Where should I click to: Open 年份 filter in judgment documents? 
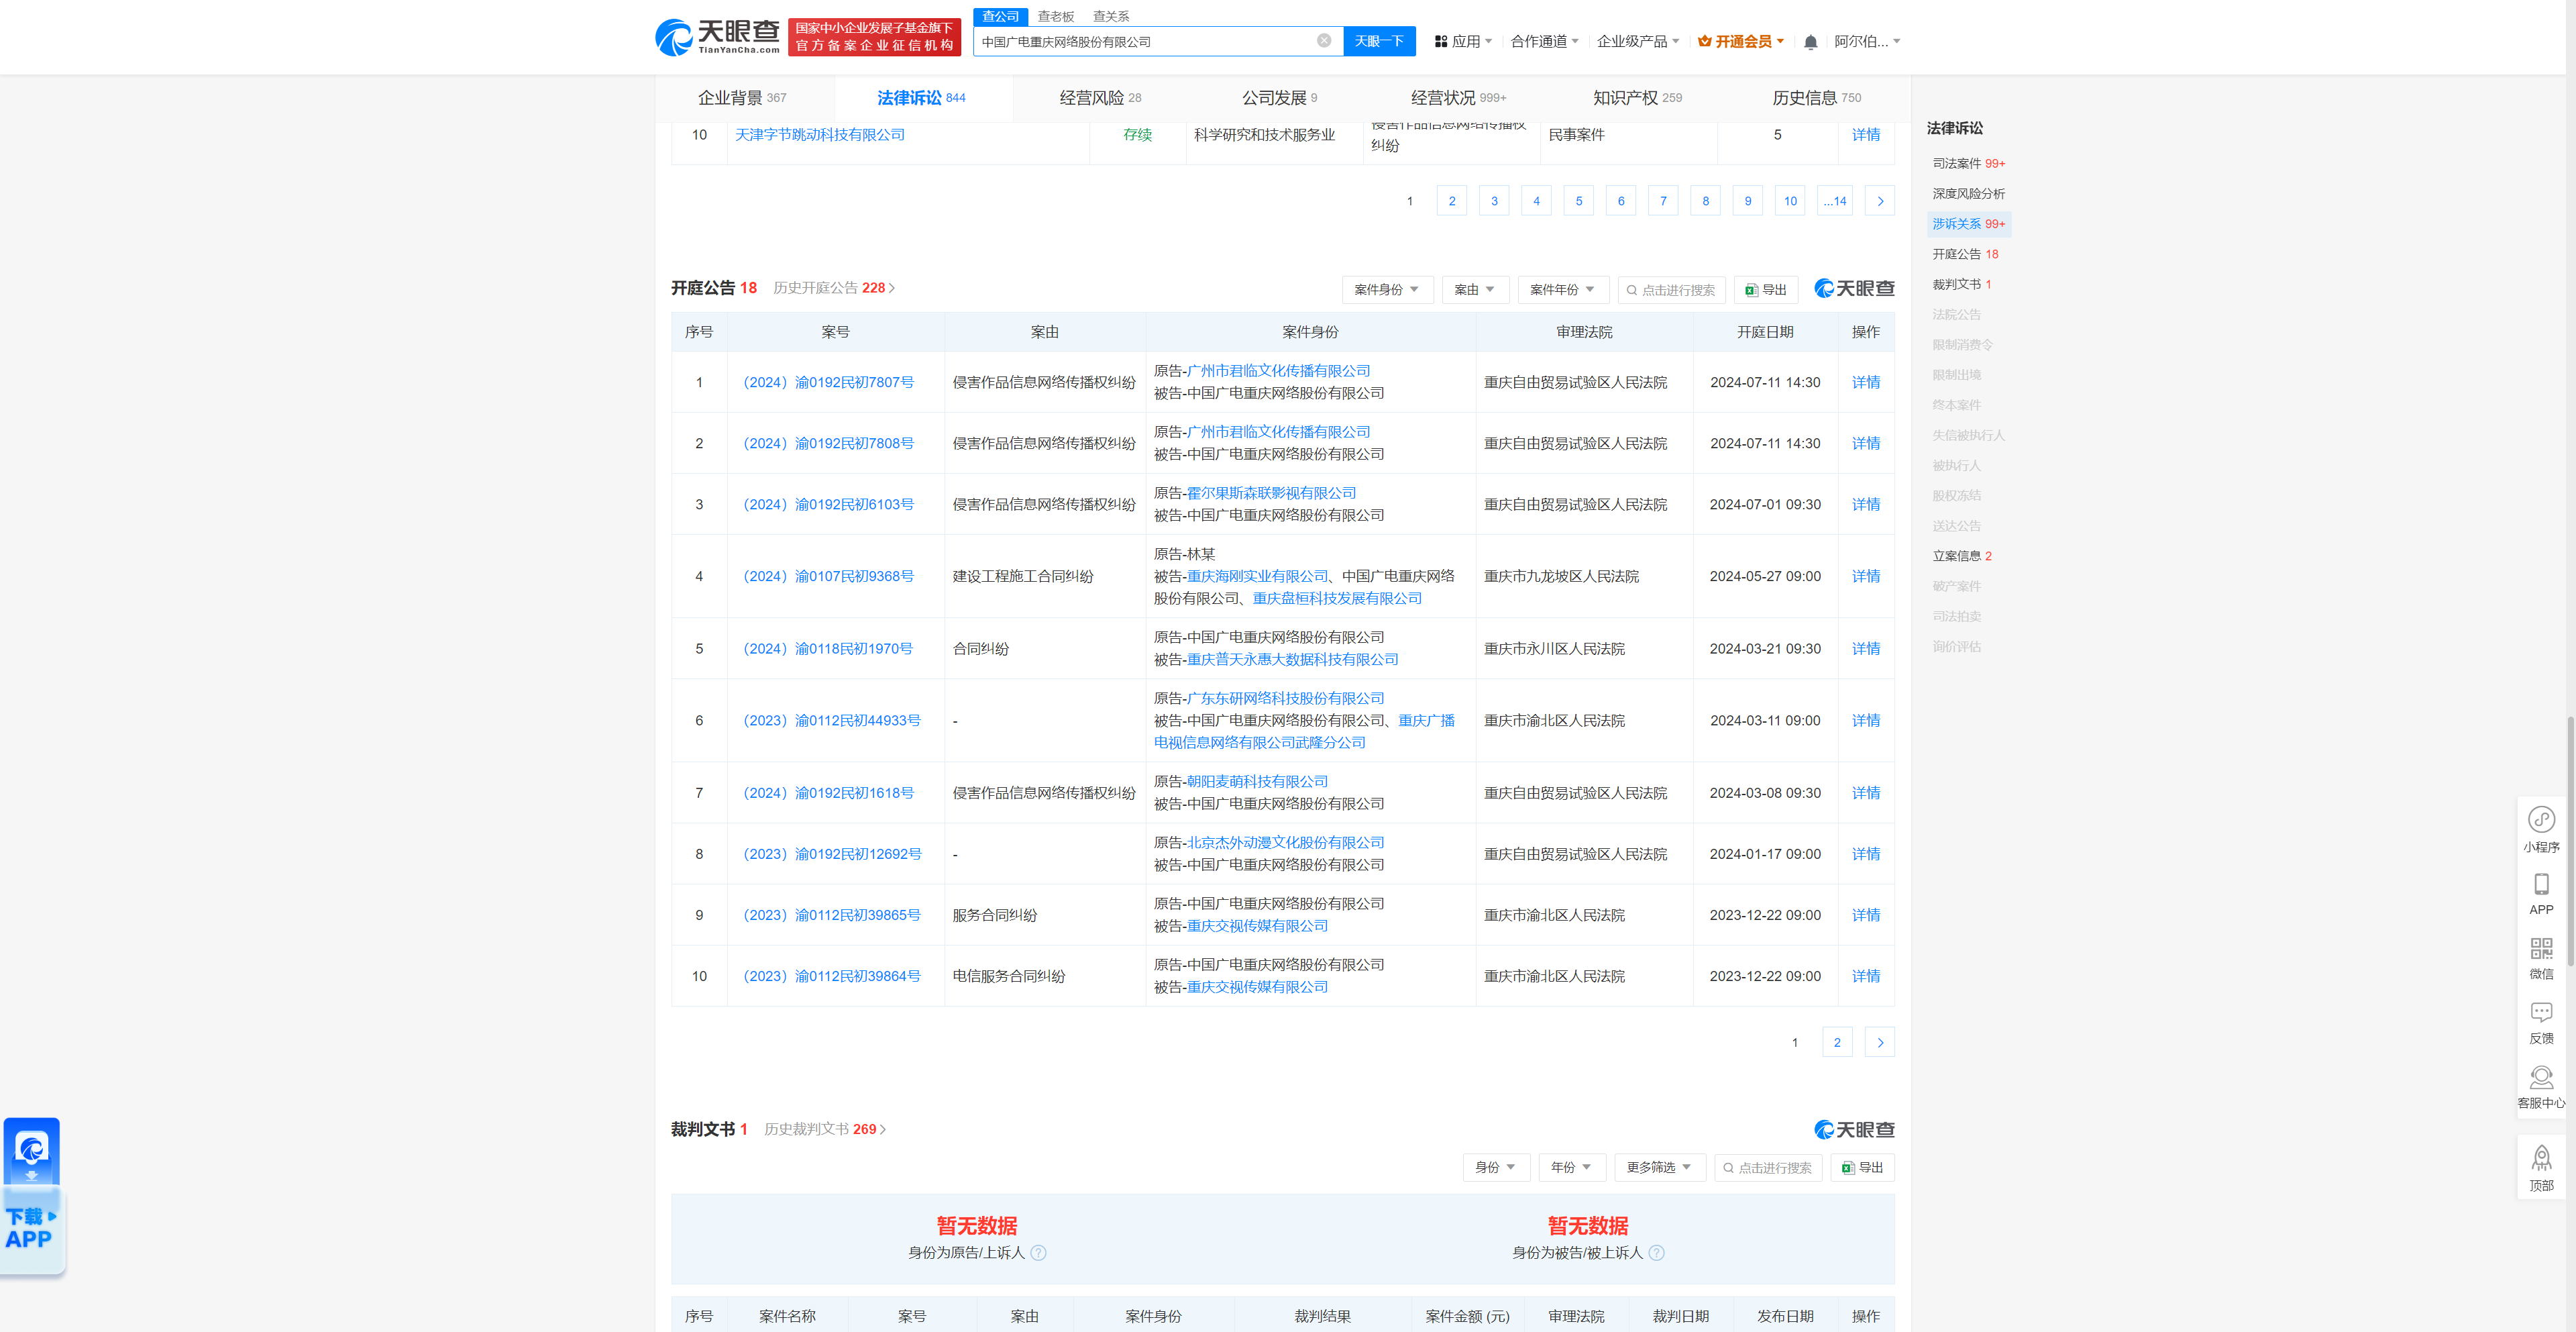point(1572,1167)
